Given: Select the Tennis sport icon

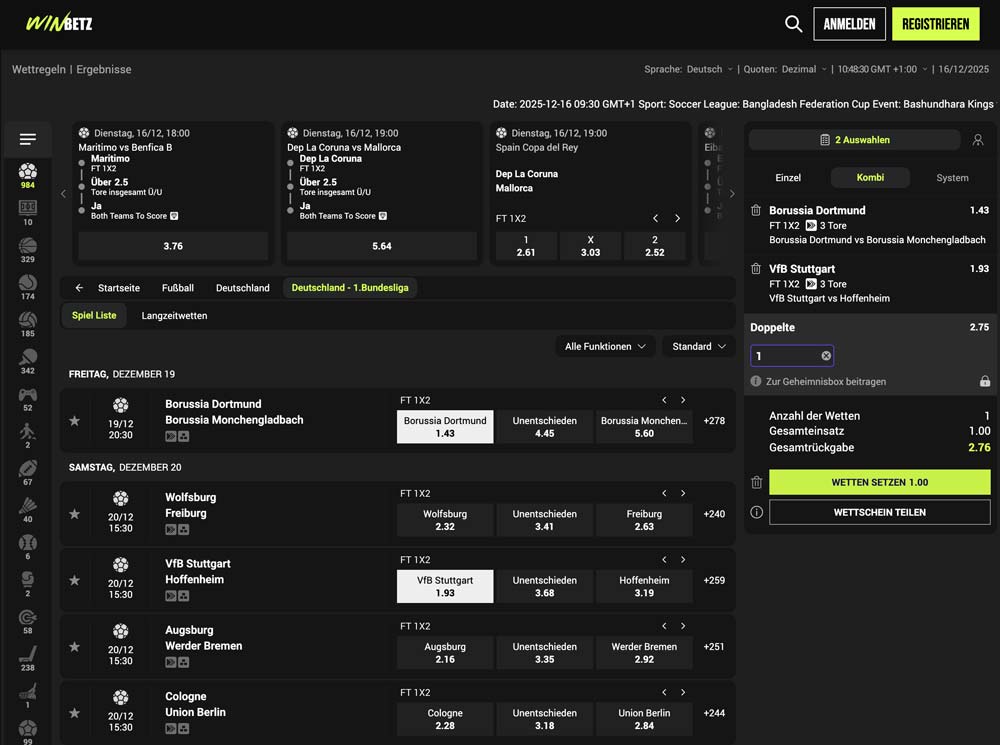Looking at the screenshot, I should [x=28, y=283].
